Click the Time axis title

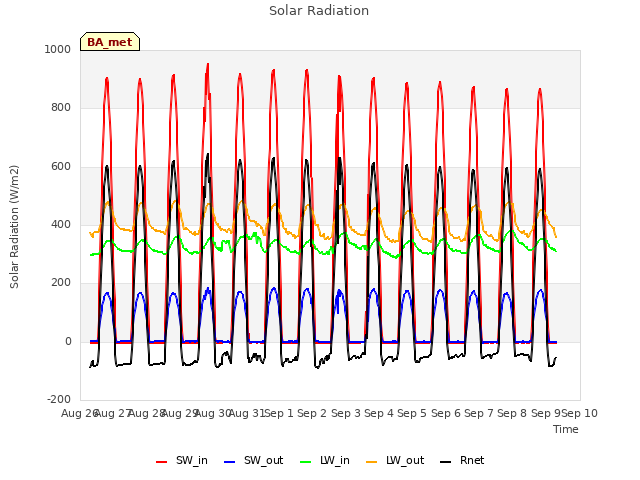[x=566, y=429]
